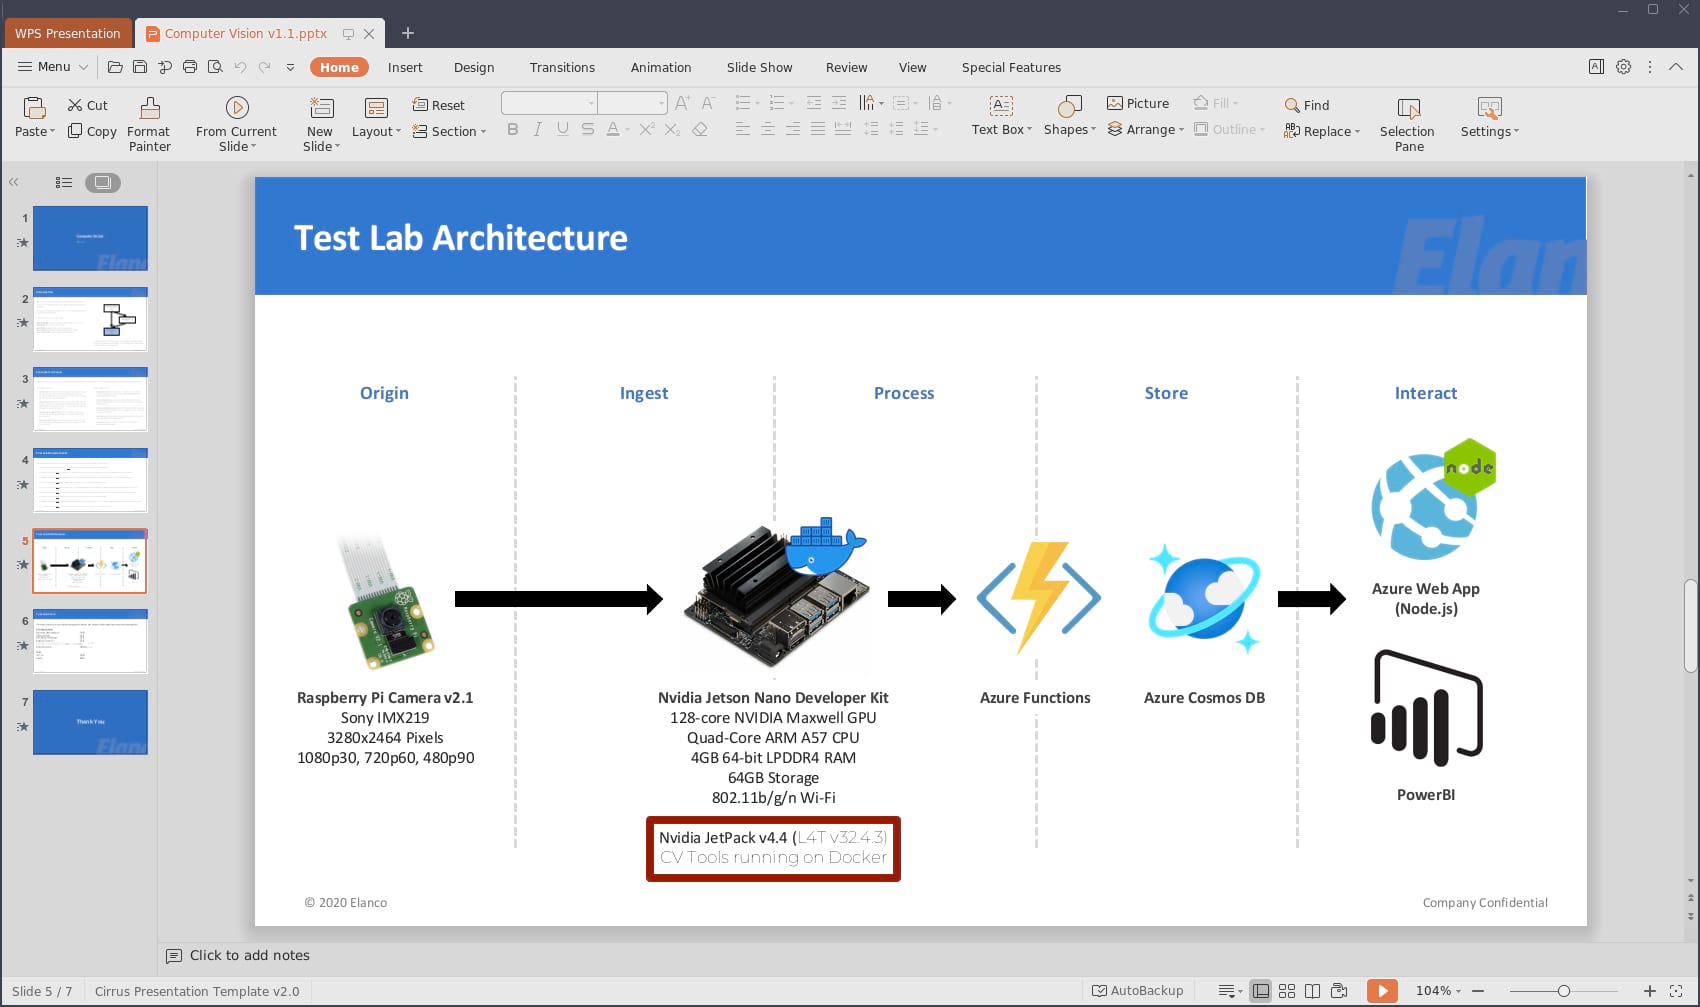Click the Replace button
The width and height of the screenshot is (1700, 1007).
tap(1322, 131)
